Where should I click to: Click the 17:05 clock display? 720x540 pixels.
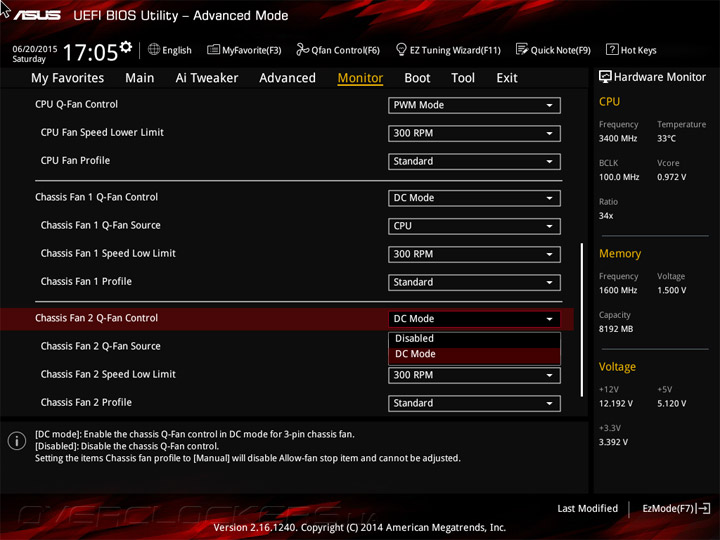point(90,52)
